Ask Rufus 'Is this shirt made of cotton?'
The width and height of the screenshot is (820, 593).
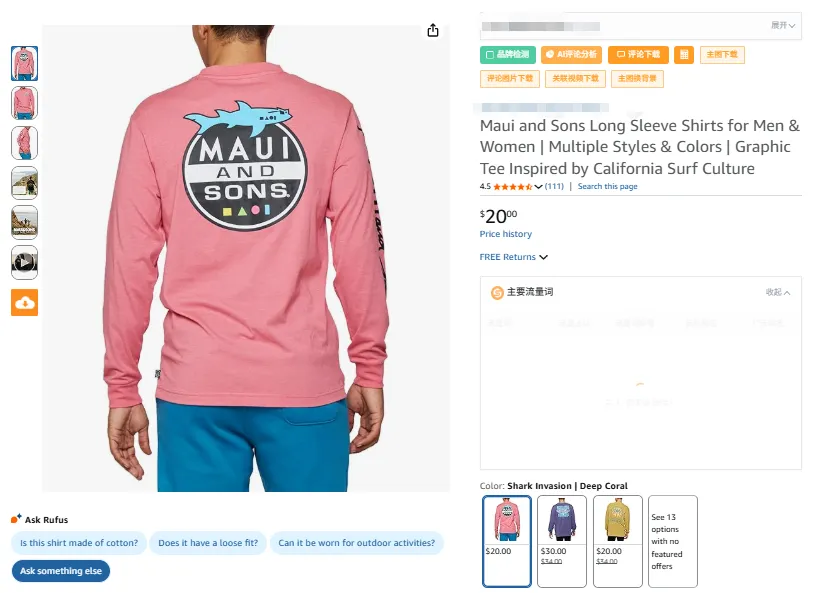pyautogui.click(x=80, y=543)
